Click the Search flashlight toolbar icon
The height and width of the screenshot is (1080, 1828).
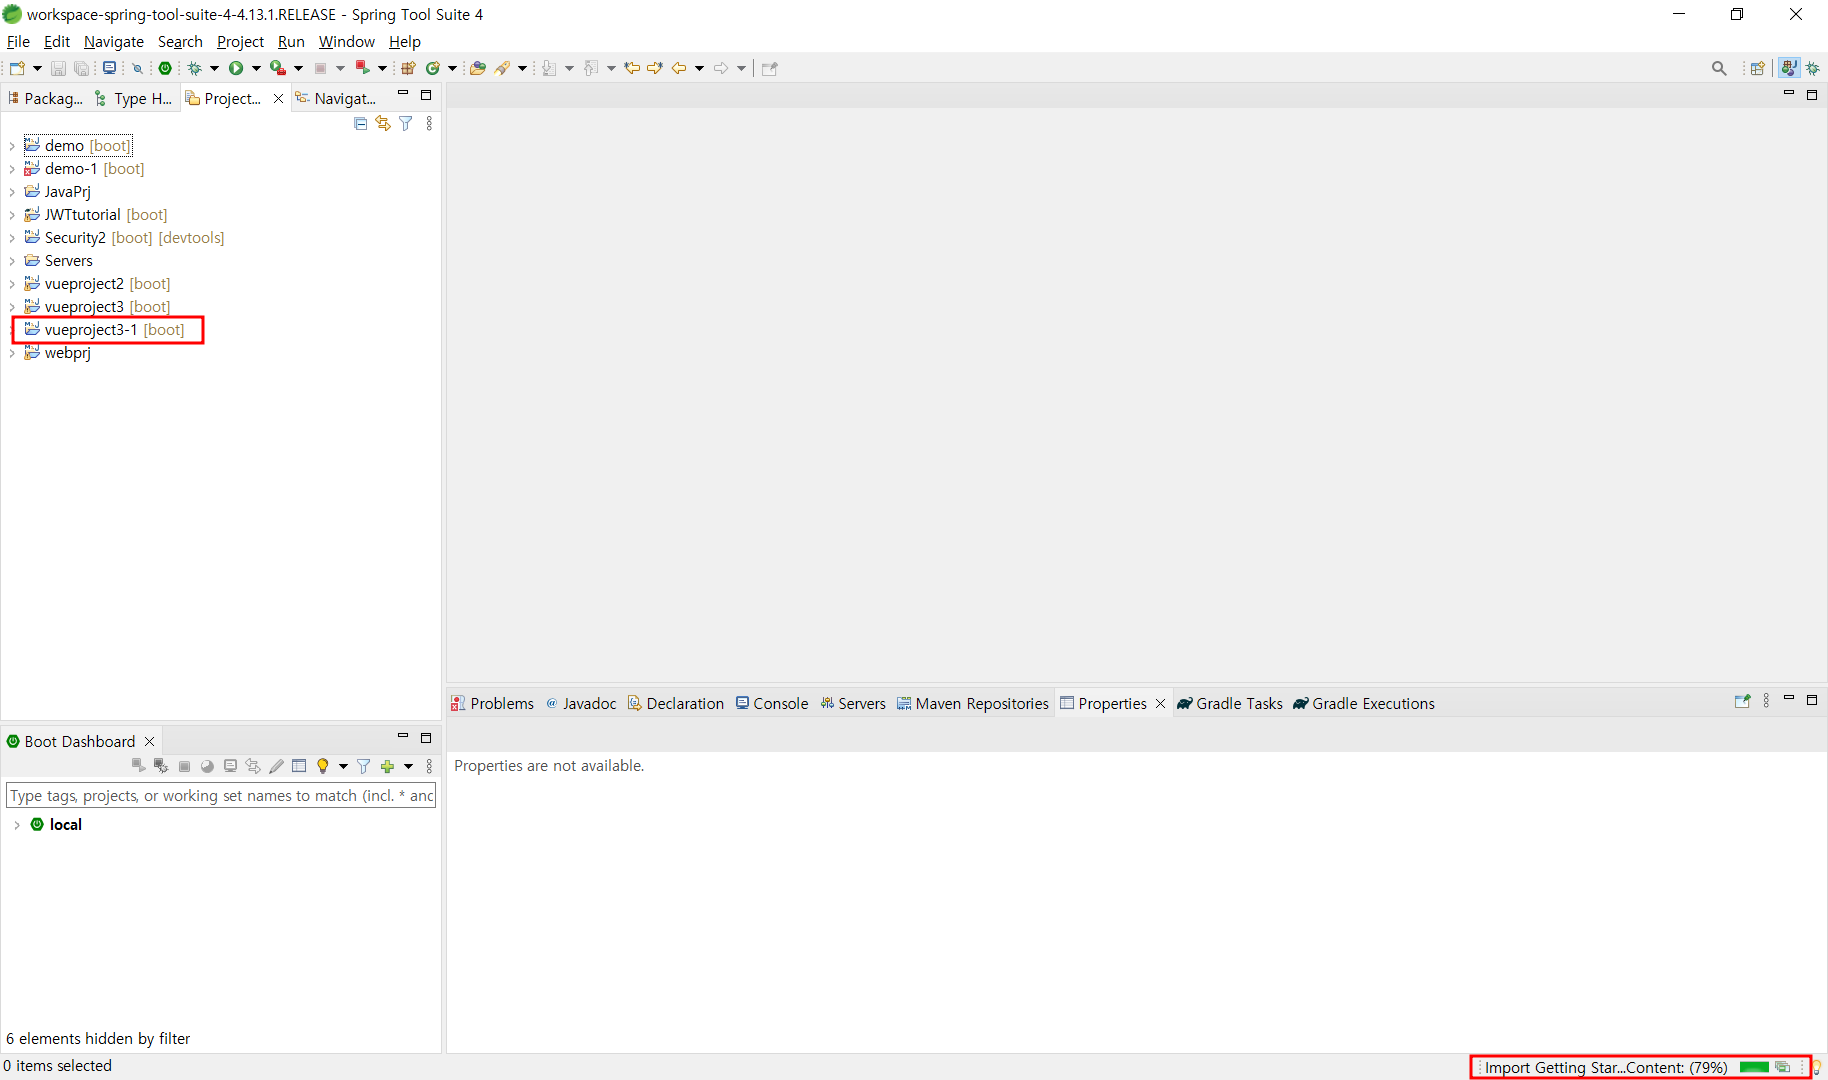(x=503, y=68)
